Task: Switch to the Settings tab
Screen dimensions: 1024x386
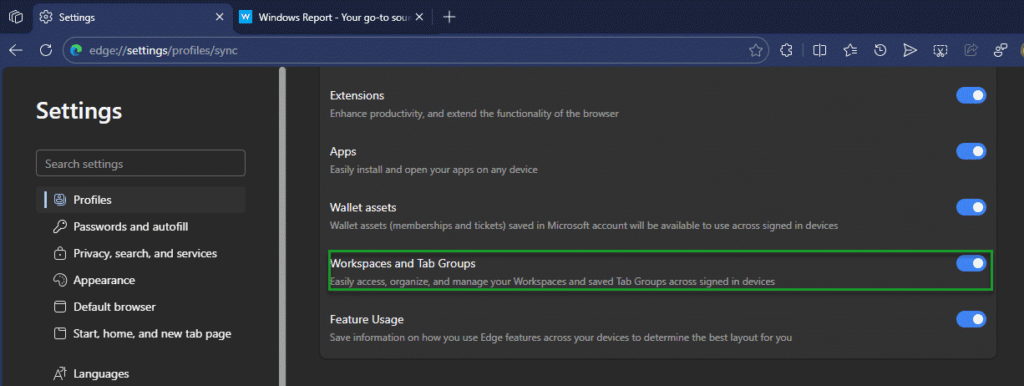Action: point(133,18)
